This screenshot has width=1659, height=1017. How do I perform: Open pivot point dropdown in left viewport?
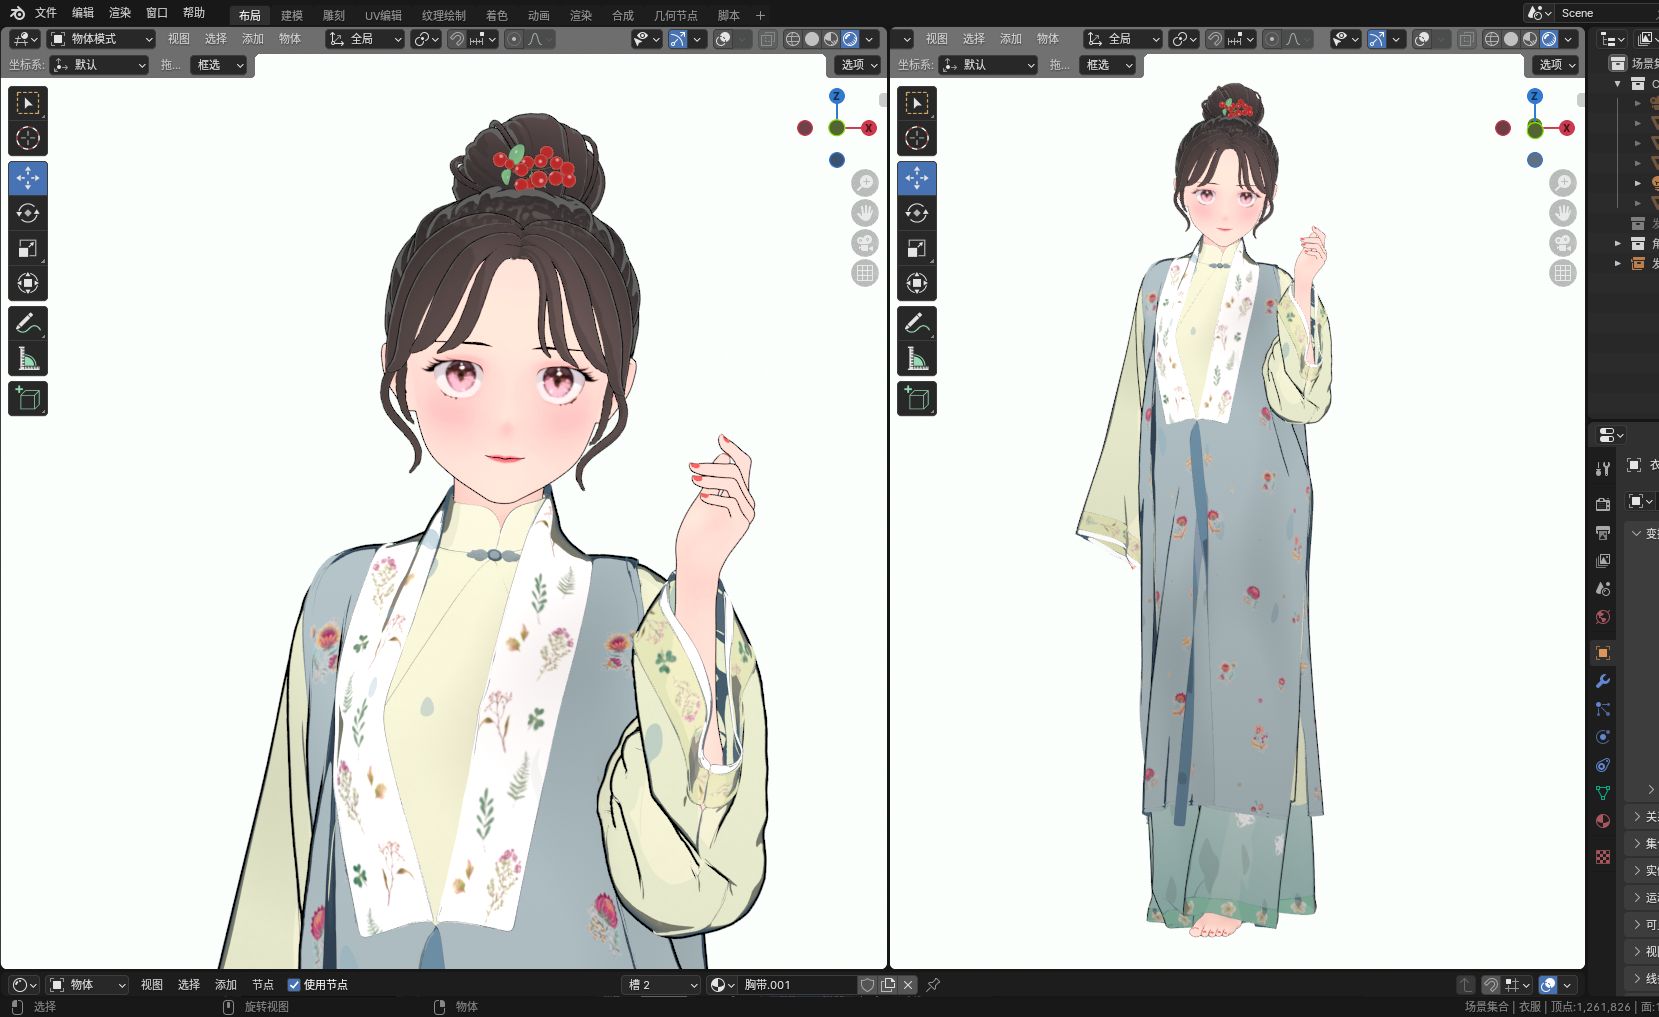[427, 39]
